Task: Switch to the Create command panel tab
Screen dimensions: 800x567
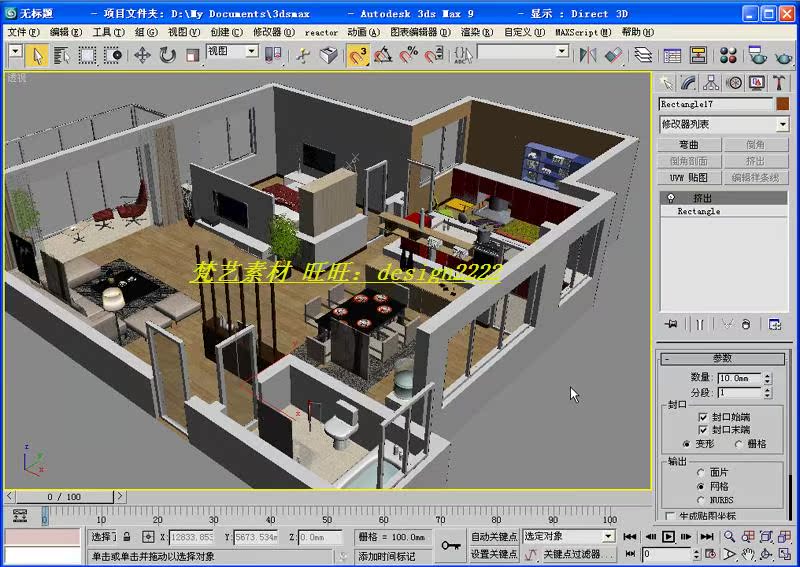Action: tap(666, 83)
